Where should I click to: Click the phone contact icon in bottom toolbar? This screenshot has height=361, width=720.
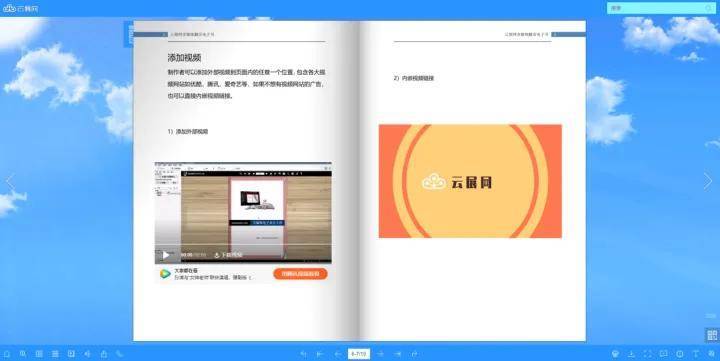120,354
